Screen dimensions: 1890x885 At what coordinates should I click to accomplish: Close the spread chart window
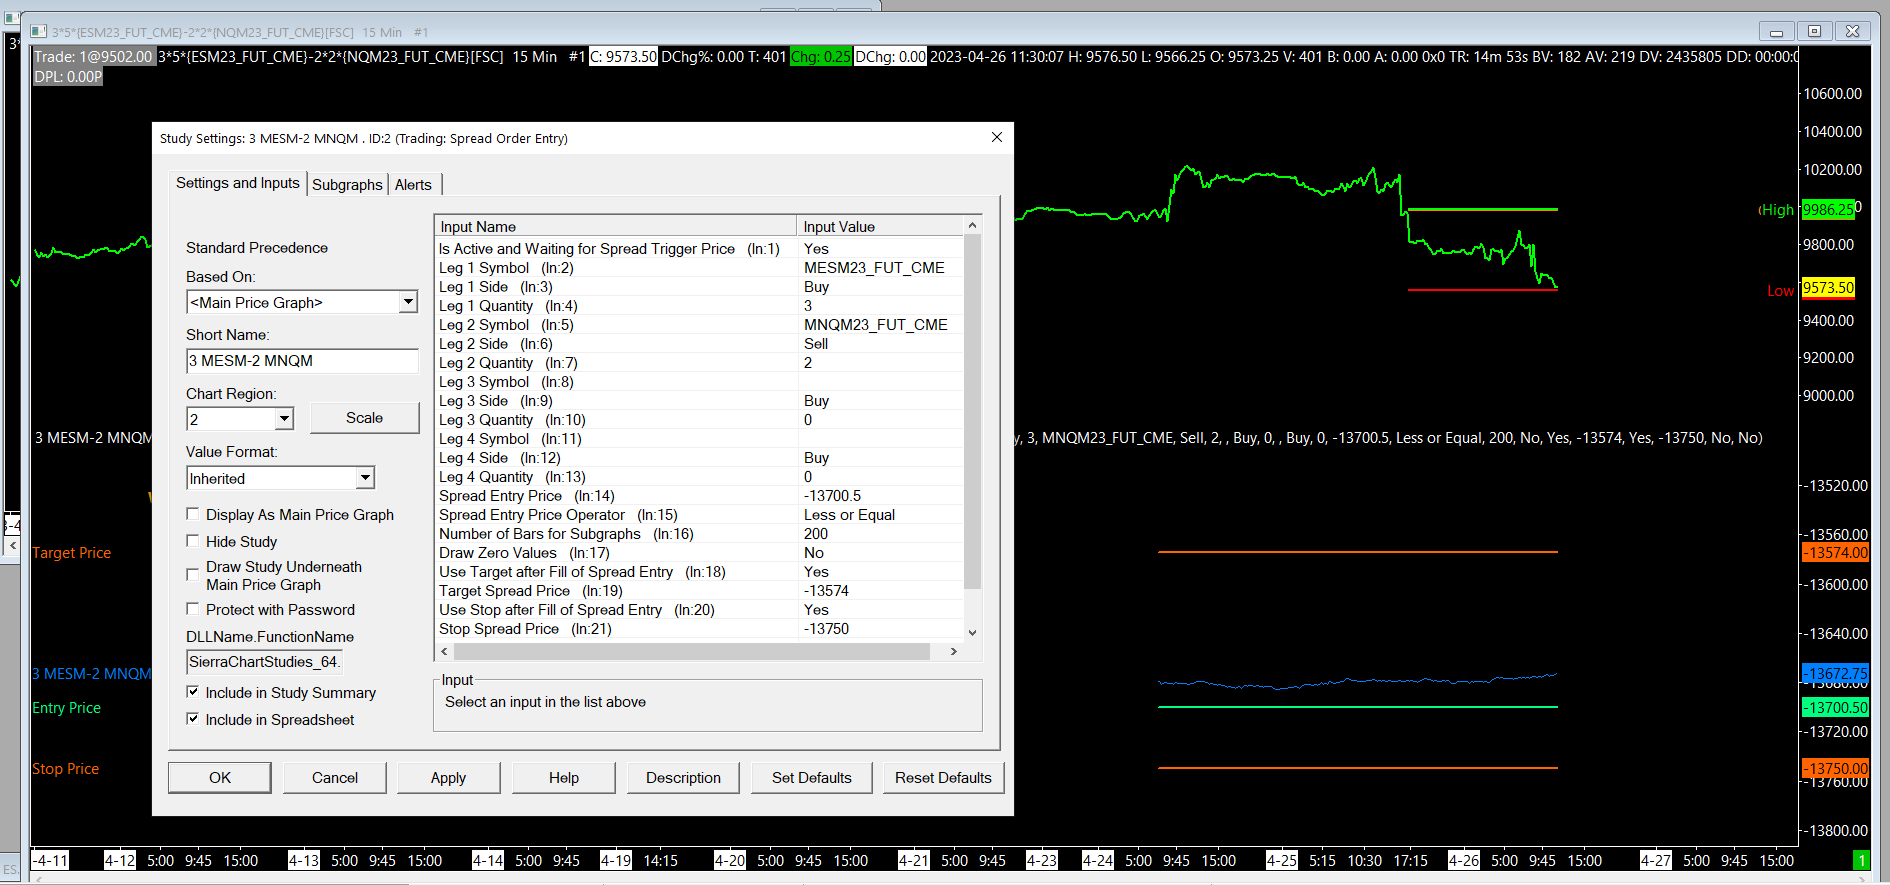click(x=1852, y=32)
